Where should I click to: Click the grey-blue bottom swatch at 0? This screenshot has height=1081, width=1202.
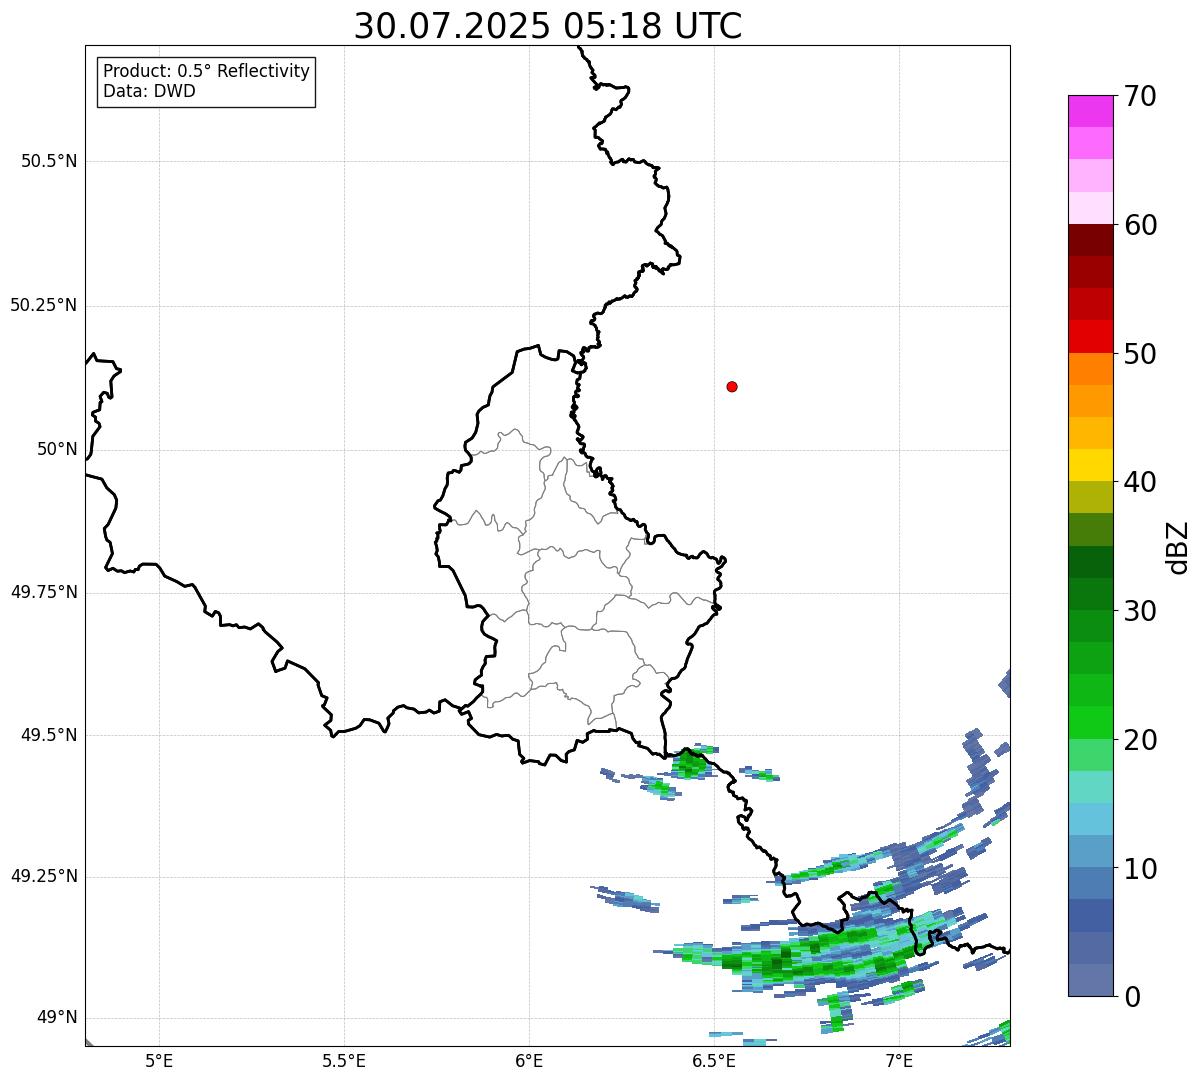pyautogui.click(x=1090, y=980)
